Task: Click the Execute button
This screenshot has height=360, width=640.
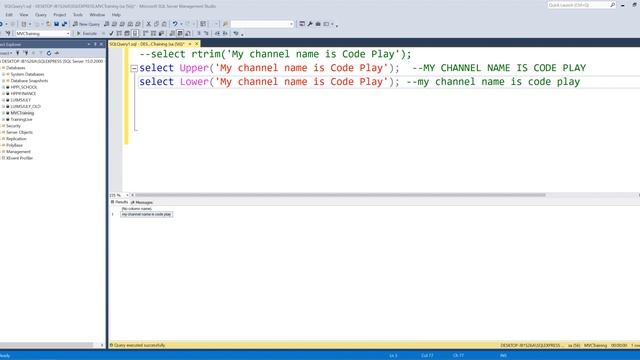Action: (x=87, y=33)
